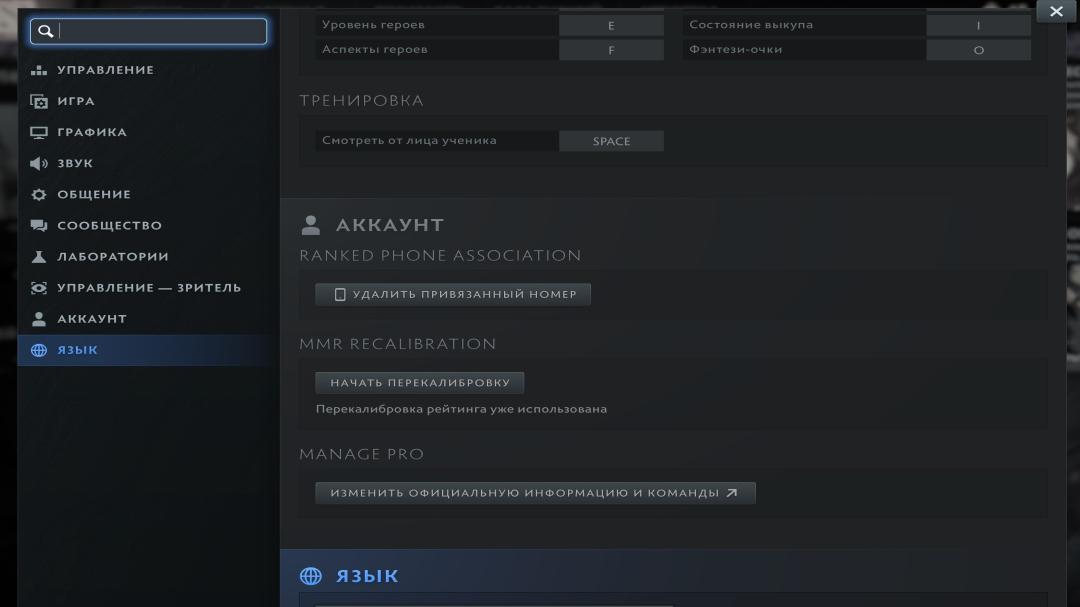The width and height of the screenshot is (1080, 607).
Task: Open the Общение settings section
Action: (94, 194)
